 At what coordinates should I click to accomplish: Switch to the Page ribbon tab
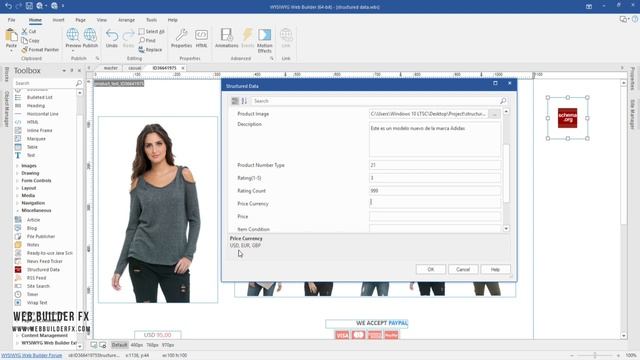80,20
